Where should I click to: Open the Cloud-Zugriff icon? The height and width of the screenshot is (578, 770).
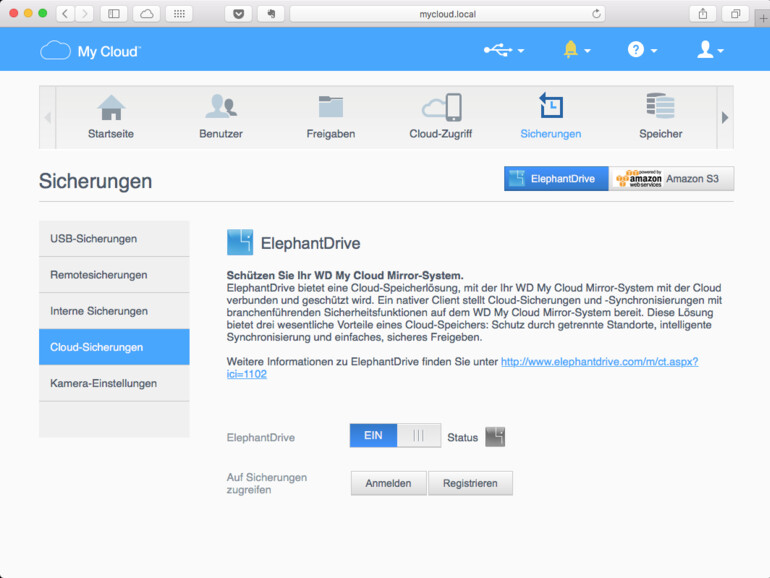[441, 107]
